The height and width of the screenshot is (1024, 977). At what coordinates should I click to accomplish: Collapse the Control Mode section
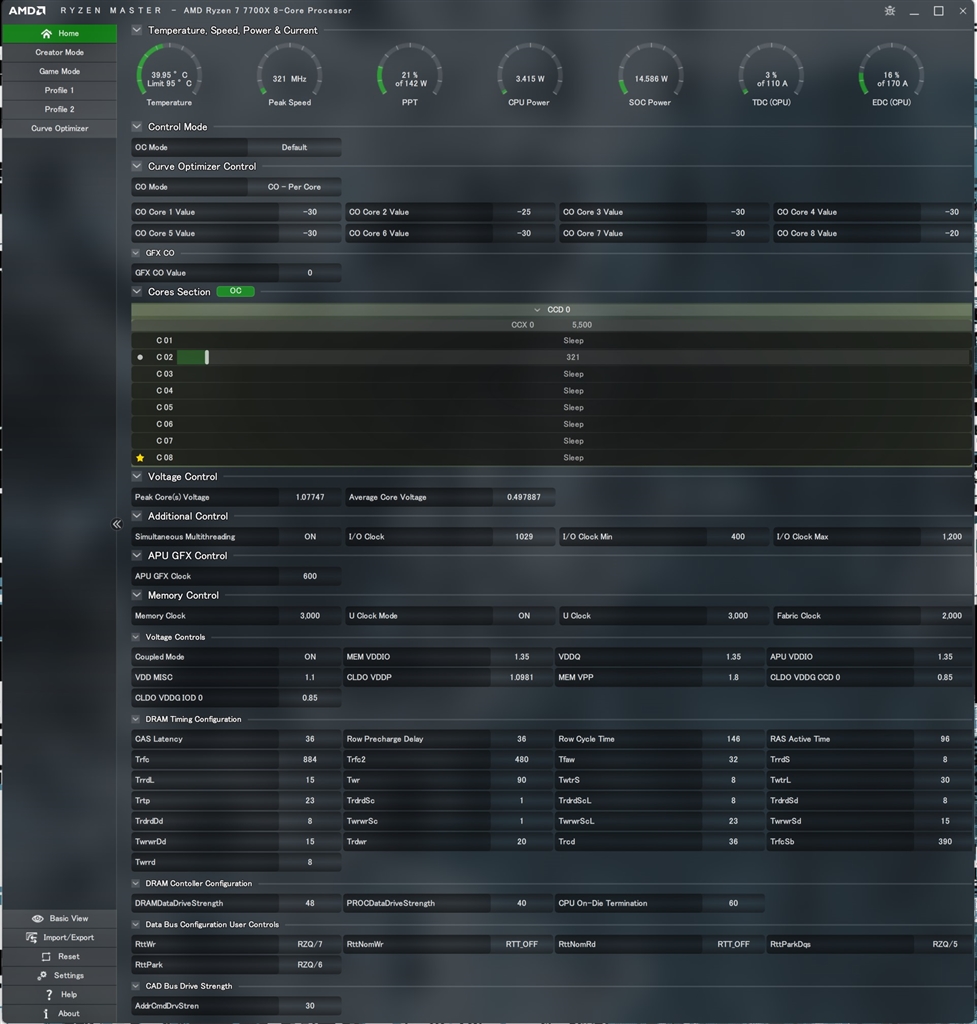pos(136,127)
